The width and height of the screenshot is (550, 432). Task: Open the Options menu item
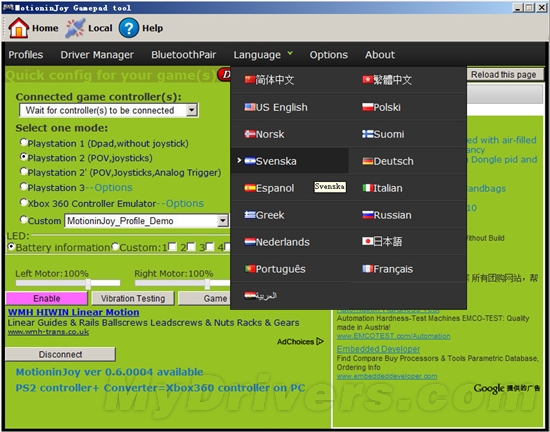point(328,55)
